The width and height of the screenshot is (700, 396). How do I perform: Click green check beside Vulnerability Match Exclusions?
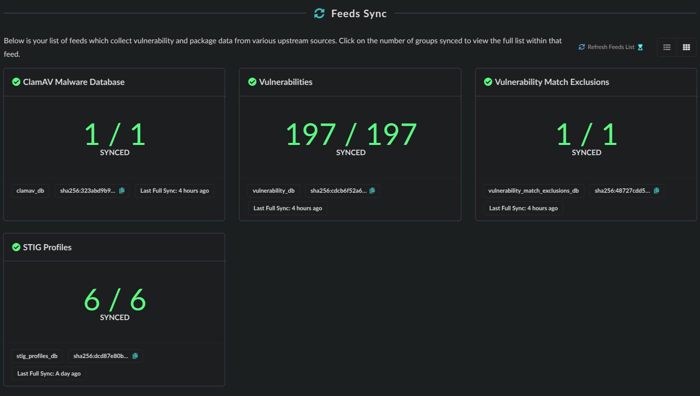pos(488,82)
